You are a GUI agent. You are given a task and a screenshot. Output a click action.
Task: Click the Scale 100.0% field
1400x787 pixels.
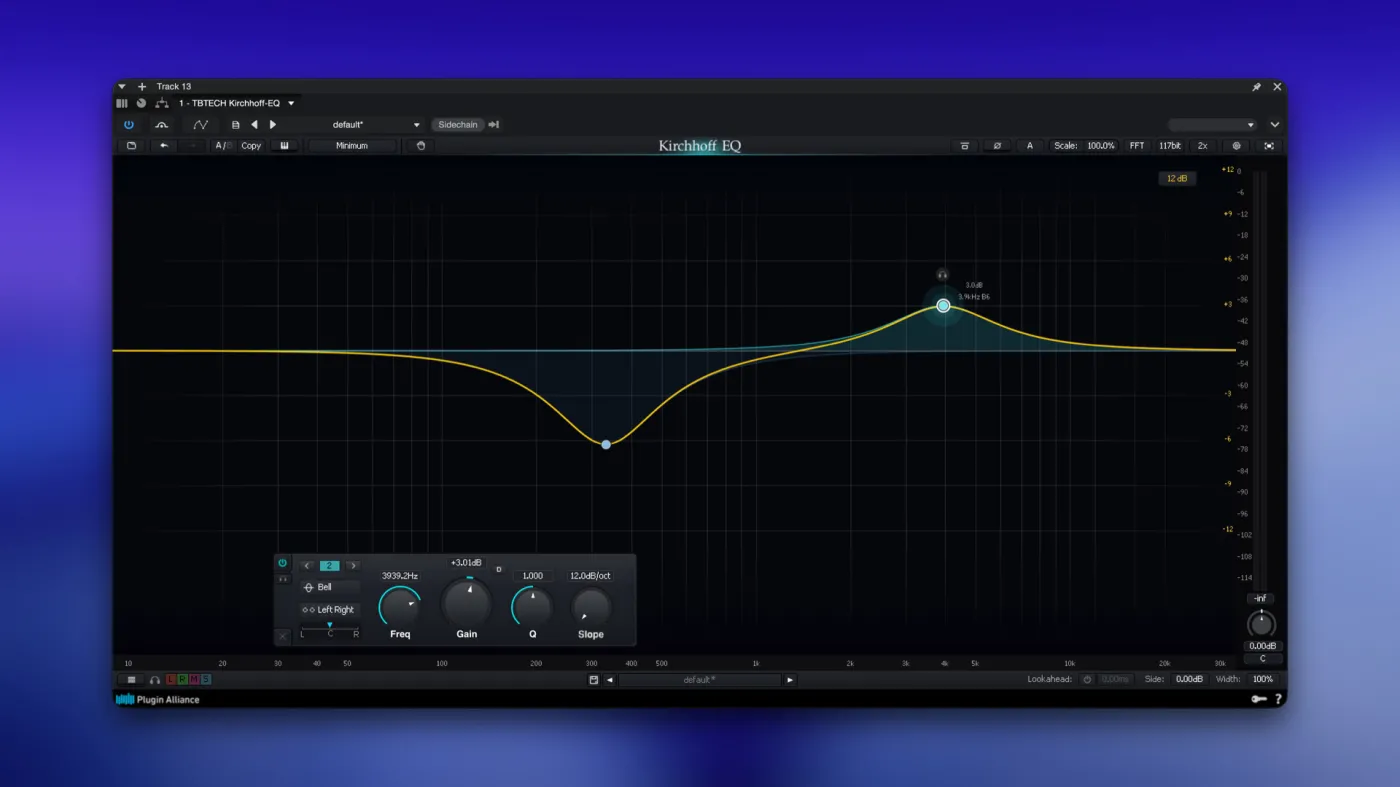[1085, 146]
